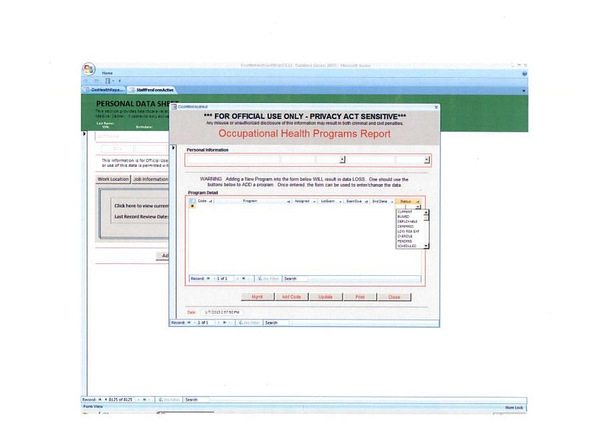Open the Code column filter arrow
This screenshot has height=424, width=615.
click(x=211, y=201)
